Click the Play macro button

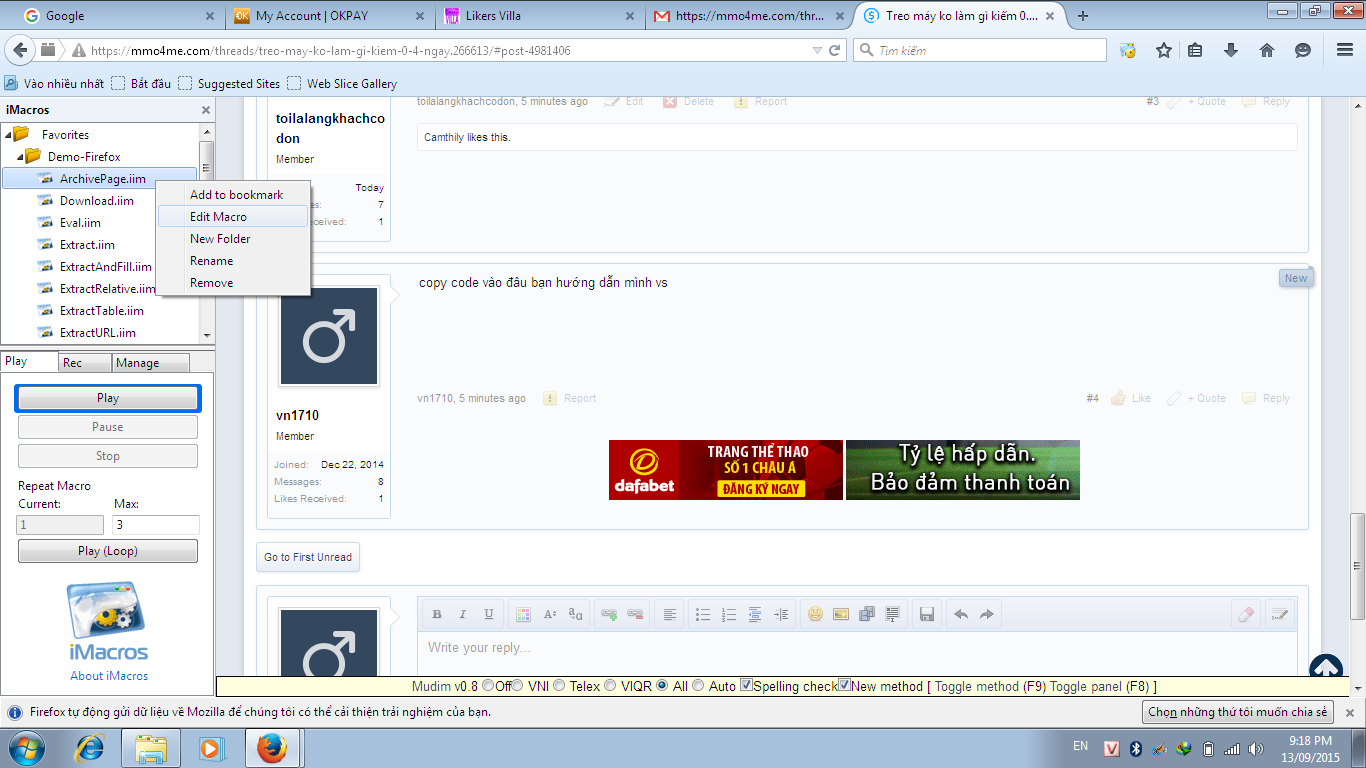[x=108, y=398]
